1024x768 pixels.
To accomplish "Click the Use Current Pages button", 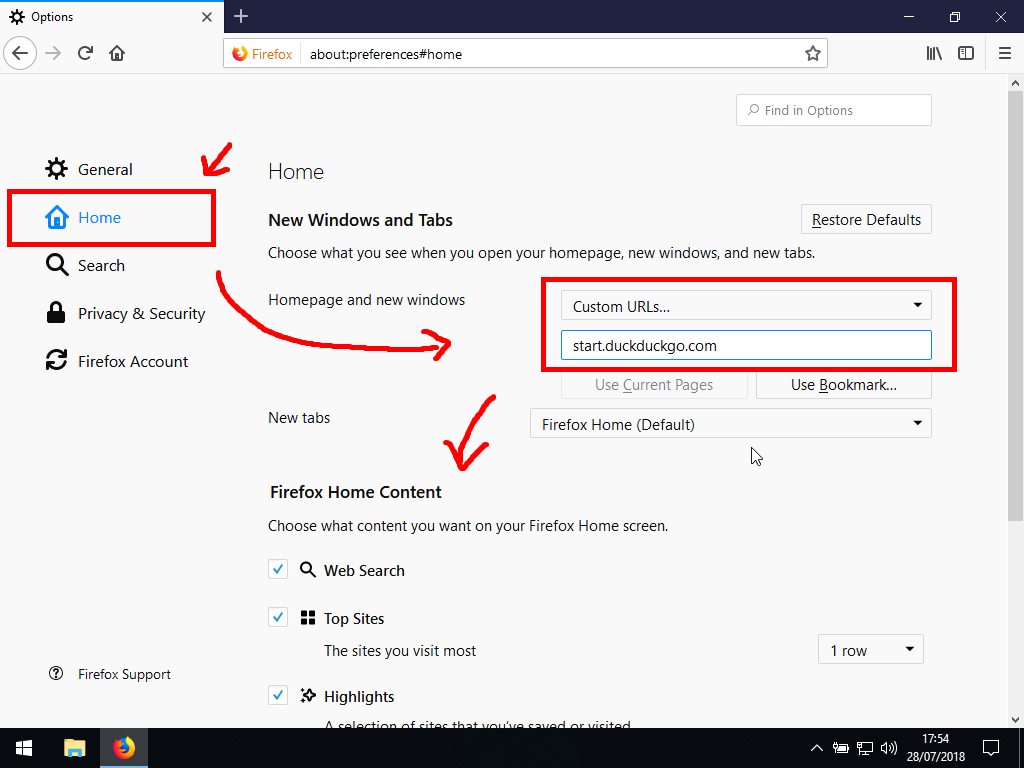I will (x=654, y=385).
